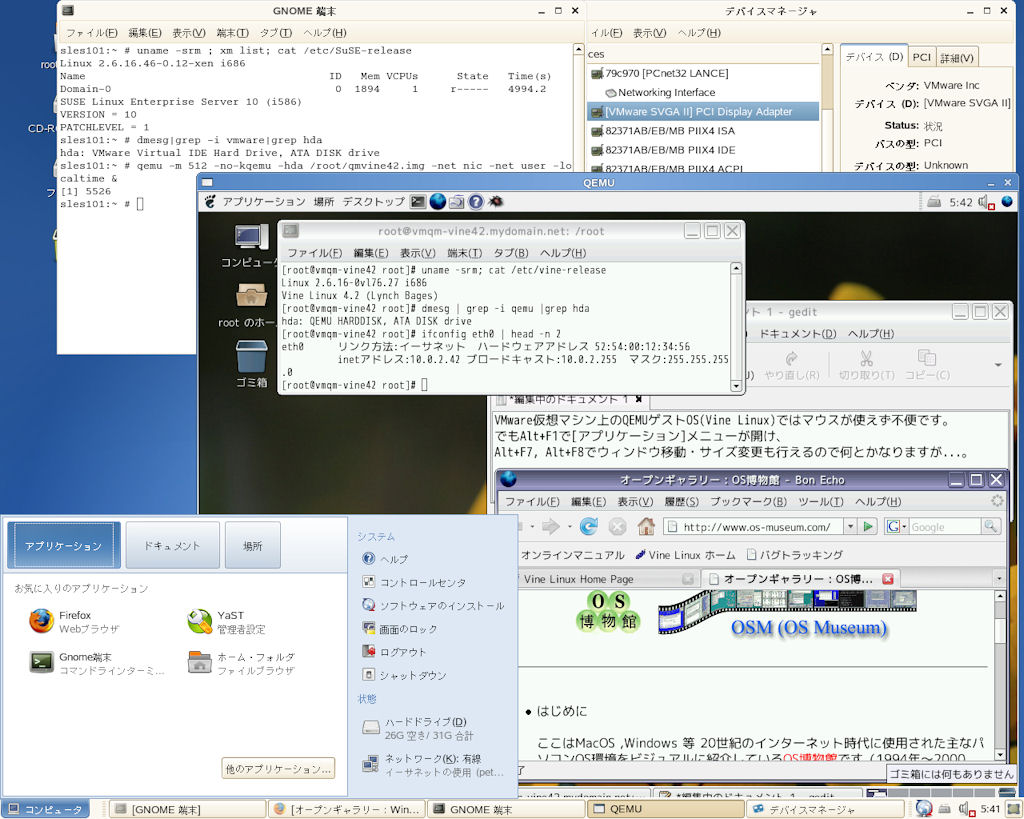Open ブックマーク menu in Bon Echo

748,502
